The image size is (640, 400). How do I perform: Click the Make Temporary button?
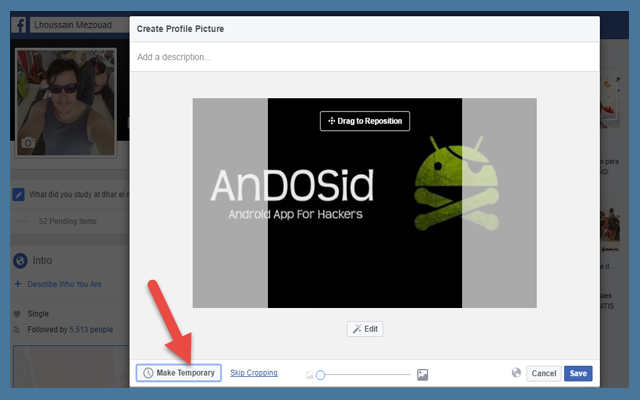click(179, 373)
